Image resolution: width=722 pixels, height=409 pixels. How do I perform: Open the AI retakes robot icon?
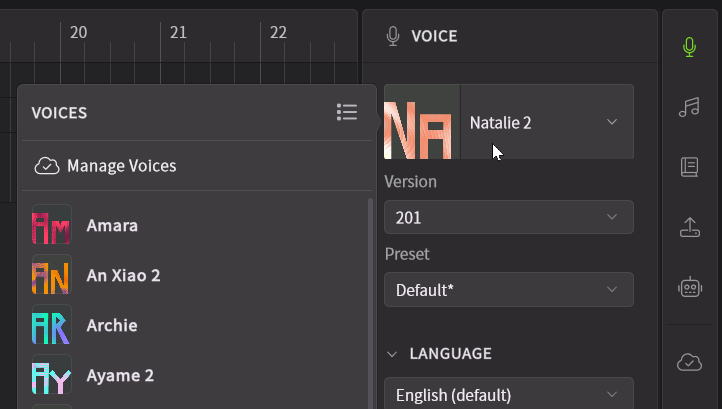pyautogui.click(x=690, y=288)
